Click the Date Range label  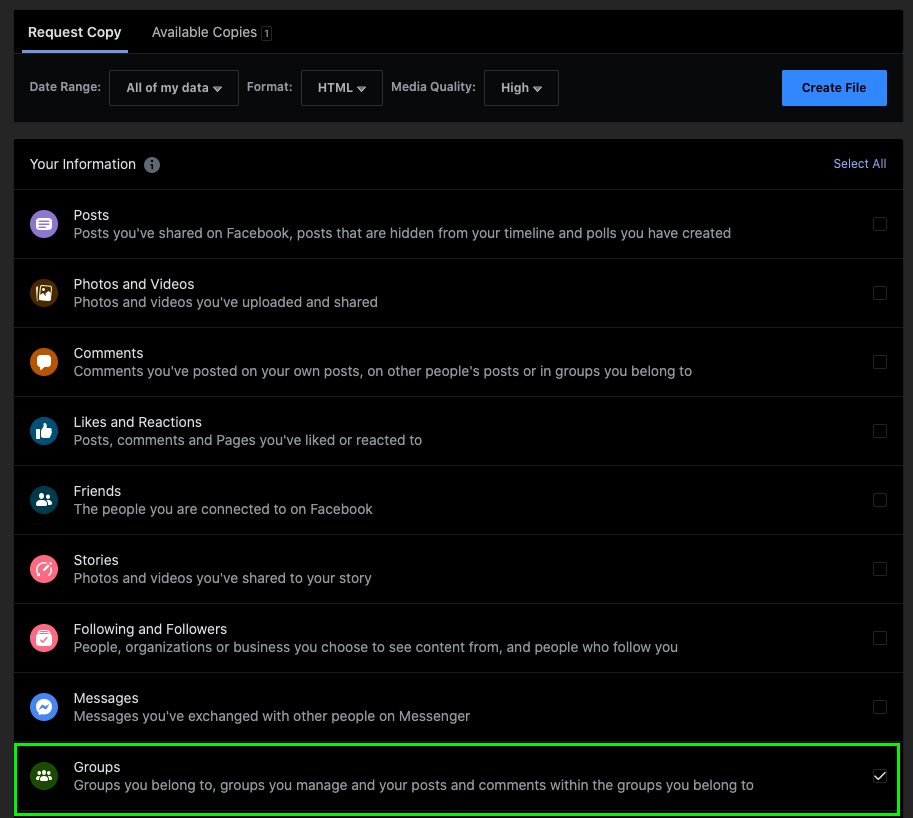tap(65, 87)
